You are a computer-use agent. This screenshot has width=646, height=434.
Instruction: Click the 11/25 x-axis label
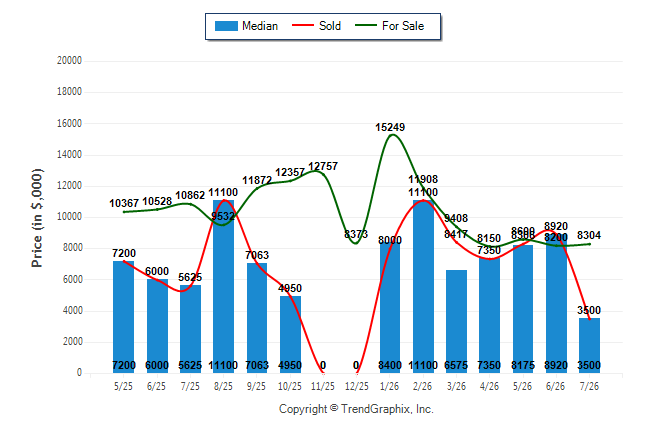[x=323, y=387]
